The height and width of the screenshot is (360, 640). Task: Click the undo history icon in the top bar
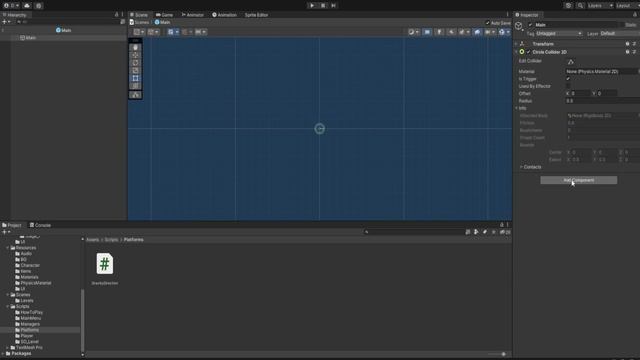(x=569, y=6)
